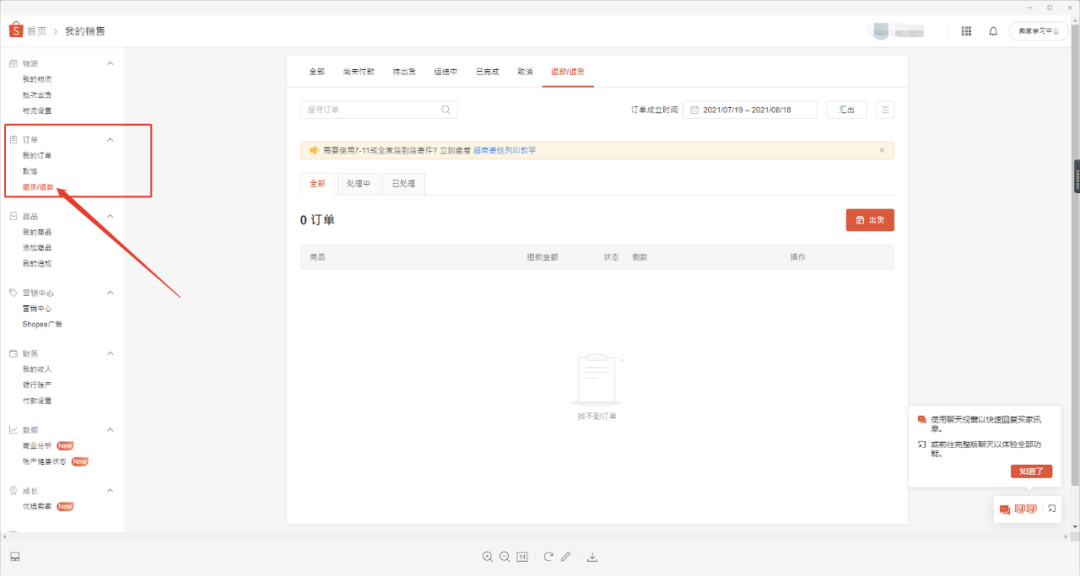Screen dimensions: 1080x576
Task: Select the pencil annotation icon in bottom toolbar
Action: click(567, 557)
